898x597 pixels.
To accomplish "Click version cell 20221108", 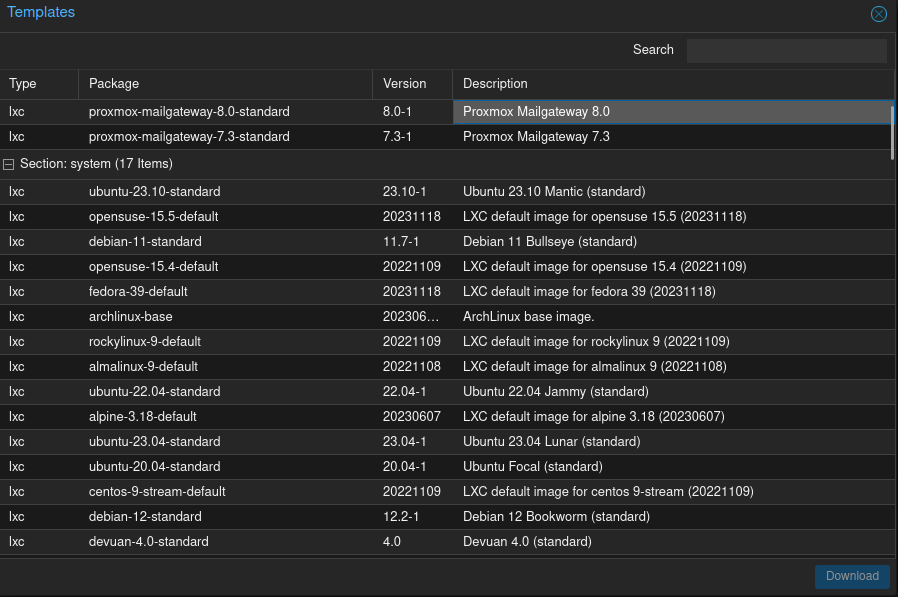I will (x=412, y=367).
